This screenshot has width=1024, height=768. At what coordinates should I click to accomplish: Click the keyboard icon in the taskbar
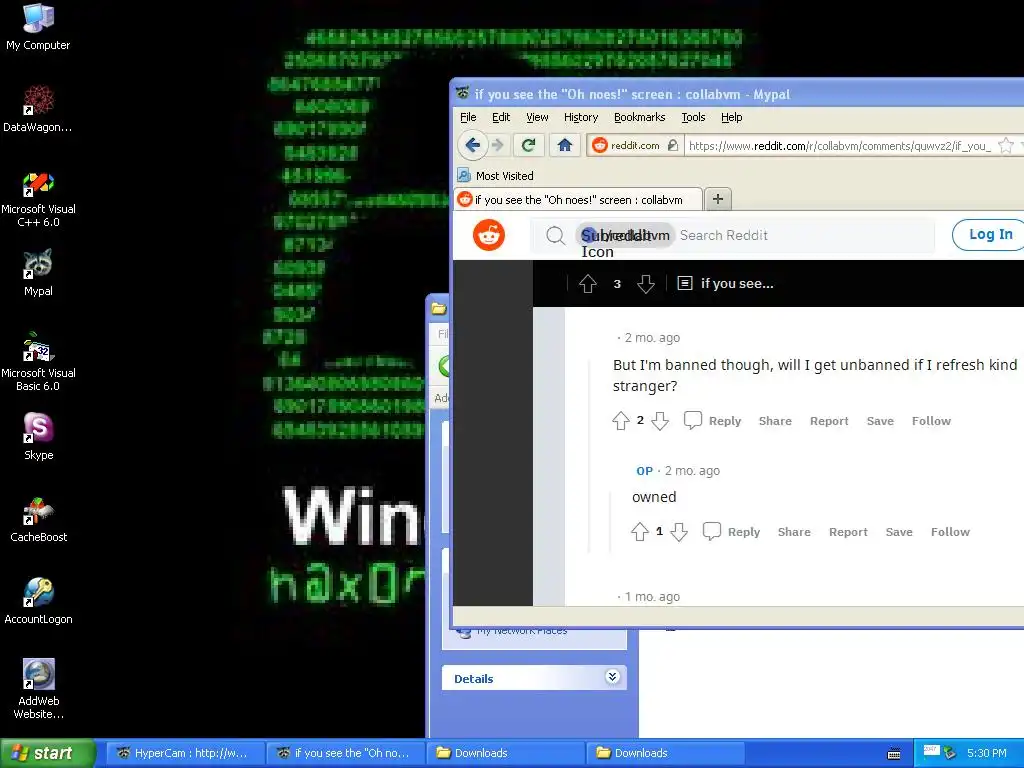click(x=894, y=754)
